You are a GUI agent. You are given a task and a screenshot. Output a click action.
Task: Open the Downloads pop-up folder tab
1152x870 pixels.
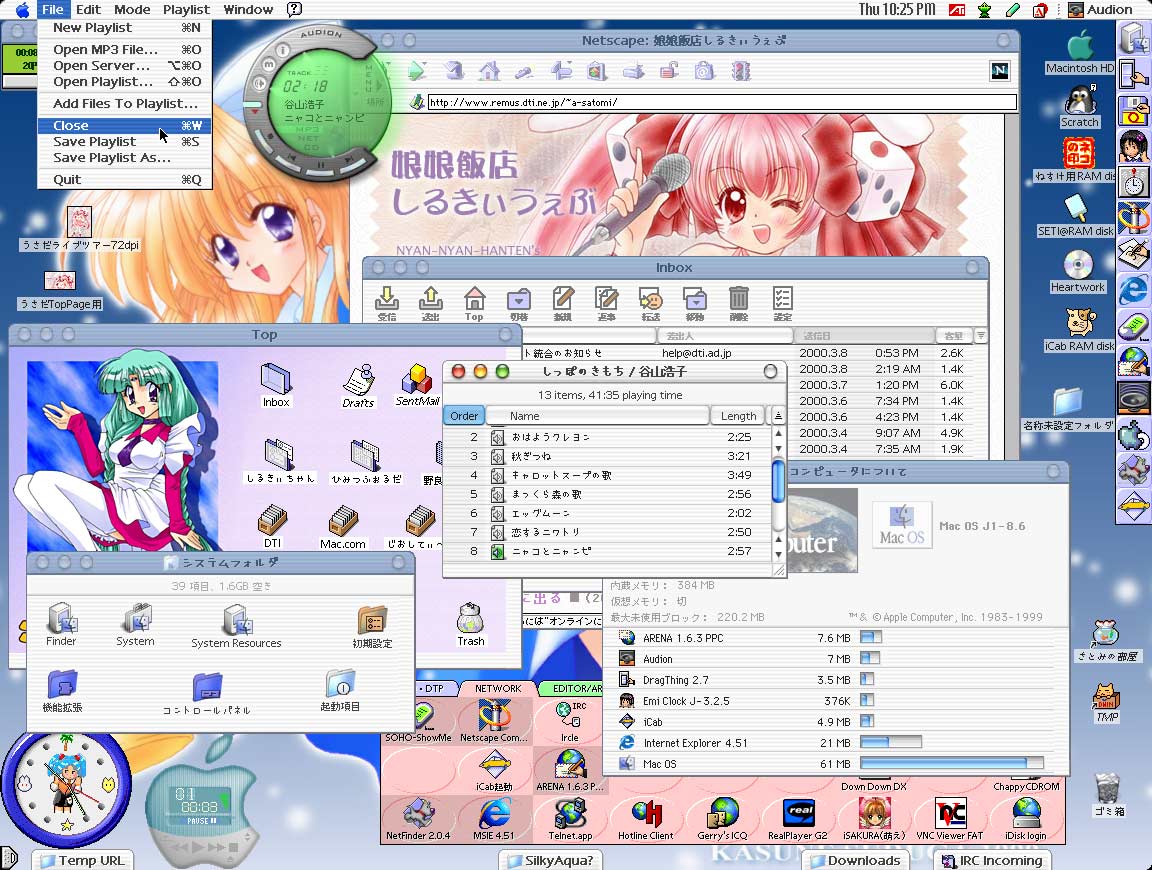(x=854, y=860)
